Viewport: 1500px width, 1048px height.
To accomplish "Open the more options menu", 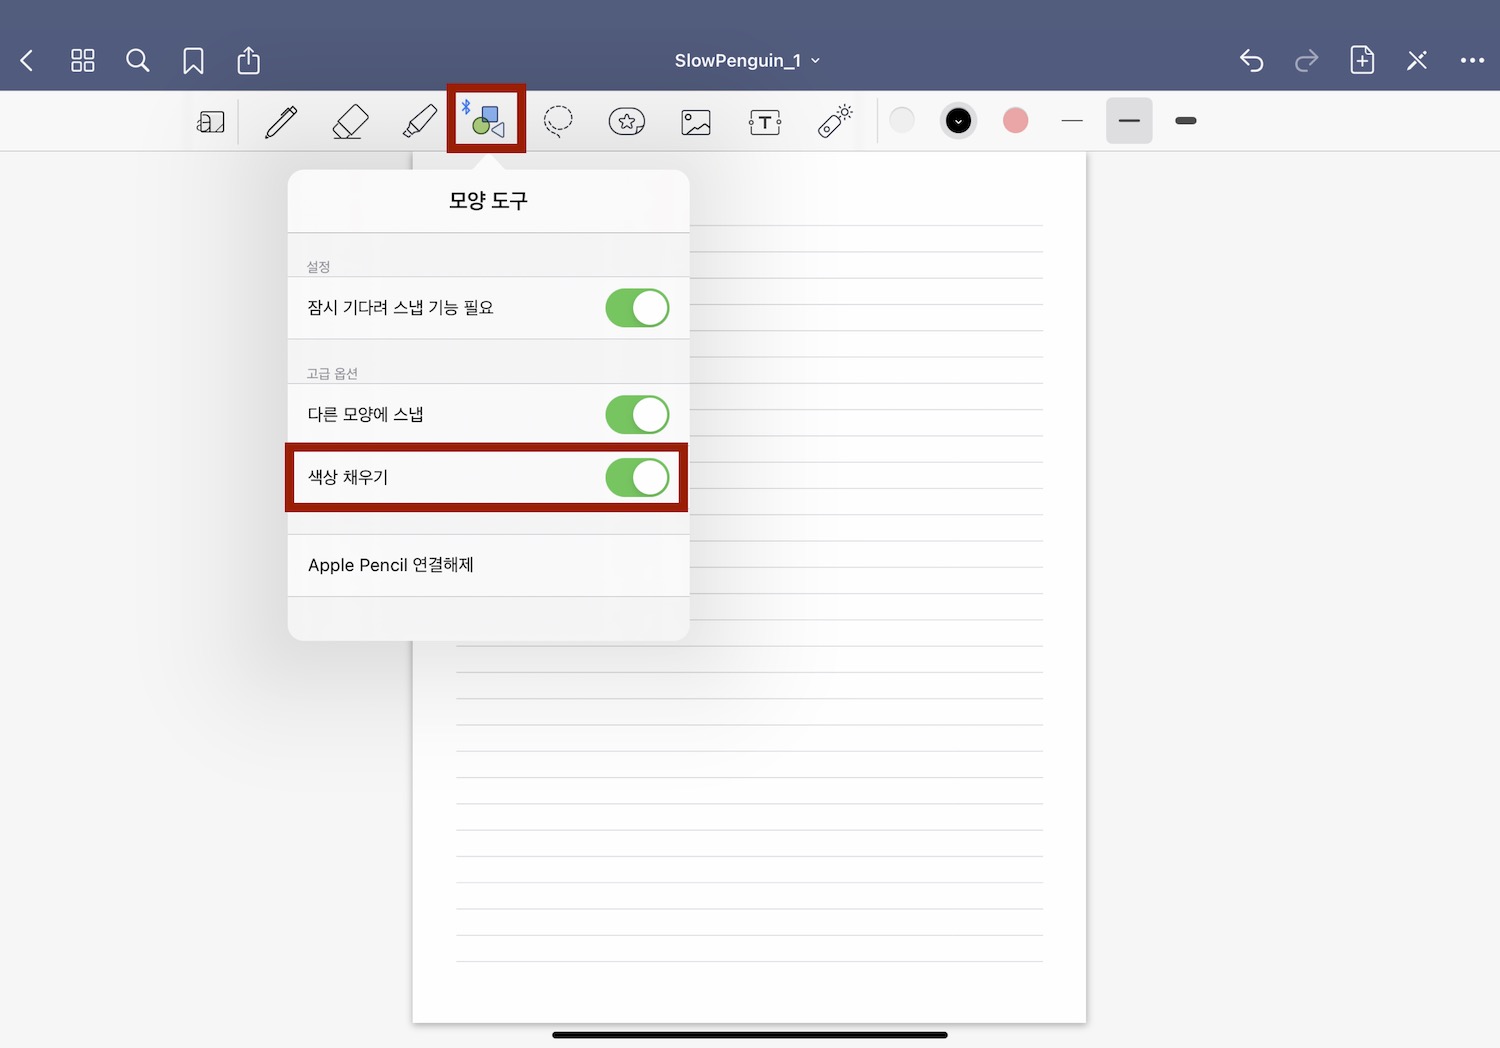I will point(1471,60).
